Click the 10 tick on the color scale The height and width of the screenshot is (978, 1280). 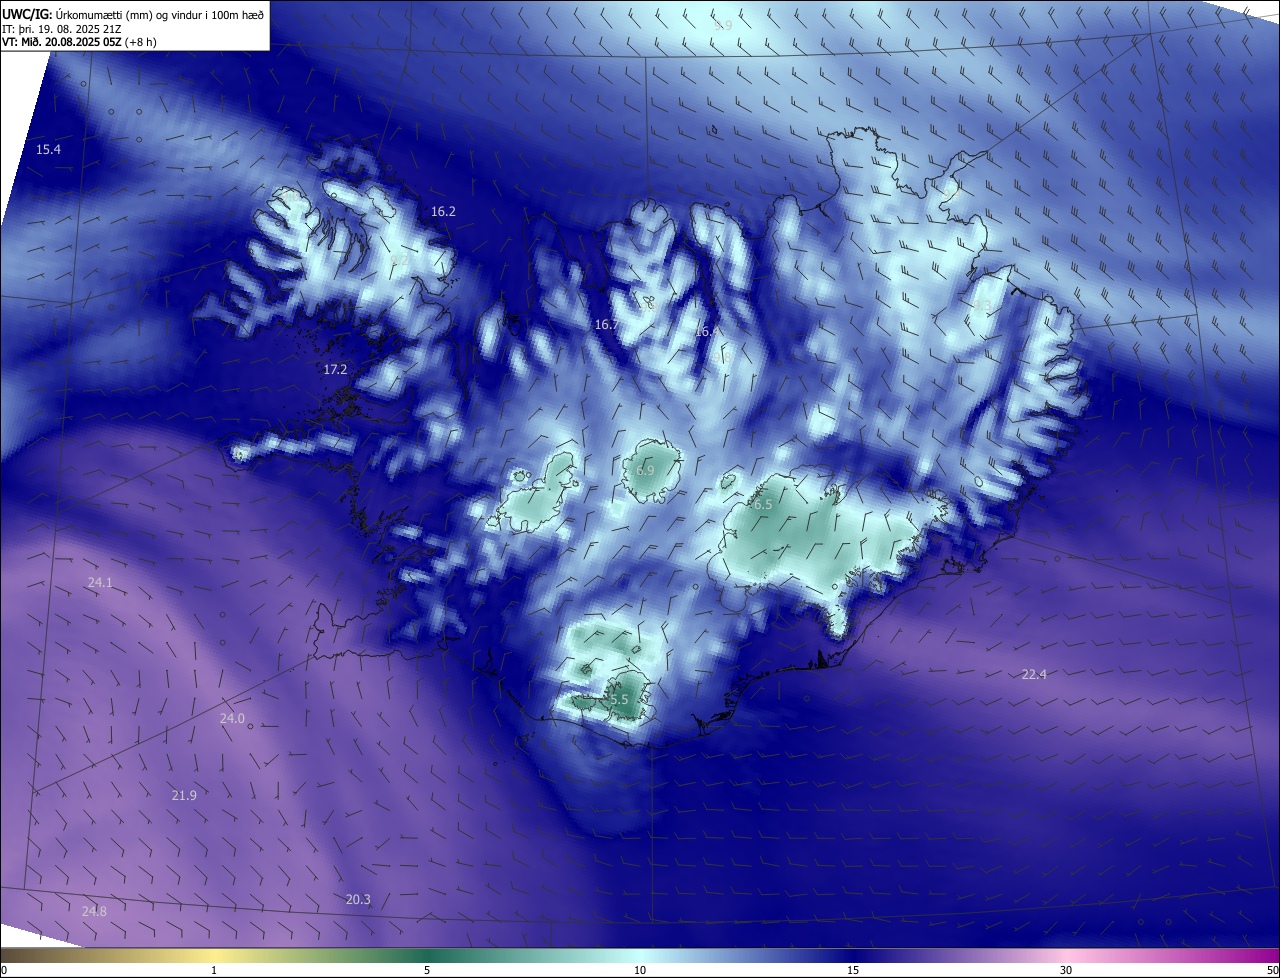coord(640,971)
